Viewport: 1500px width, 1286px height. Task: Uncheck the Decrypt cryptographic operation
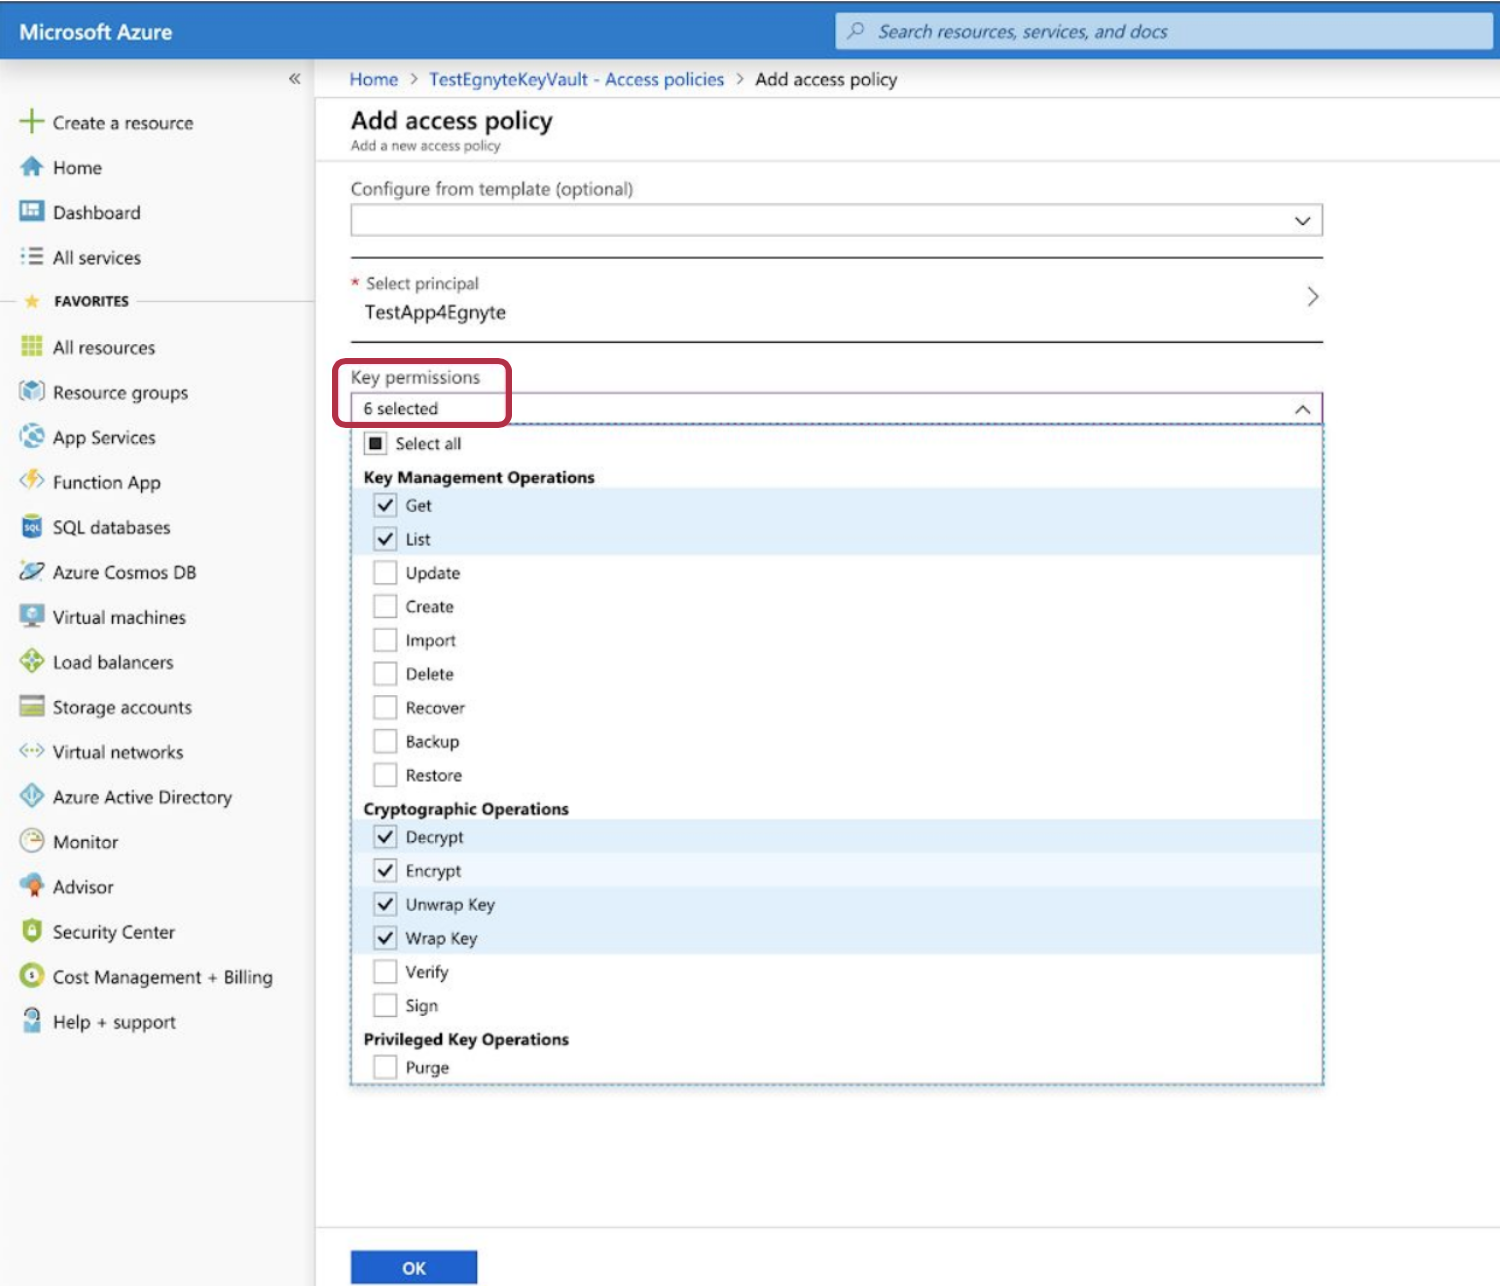click(x=385, y=837)
